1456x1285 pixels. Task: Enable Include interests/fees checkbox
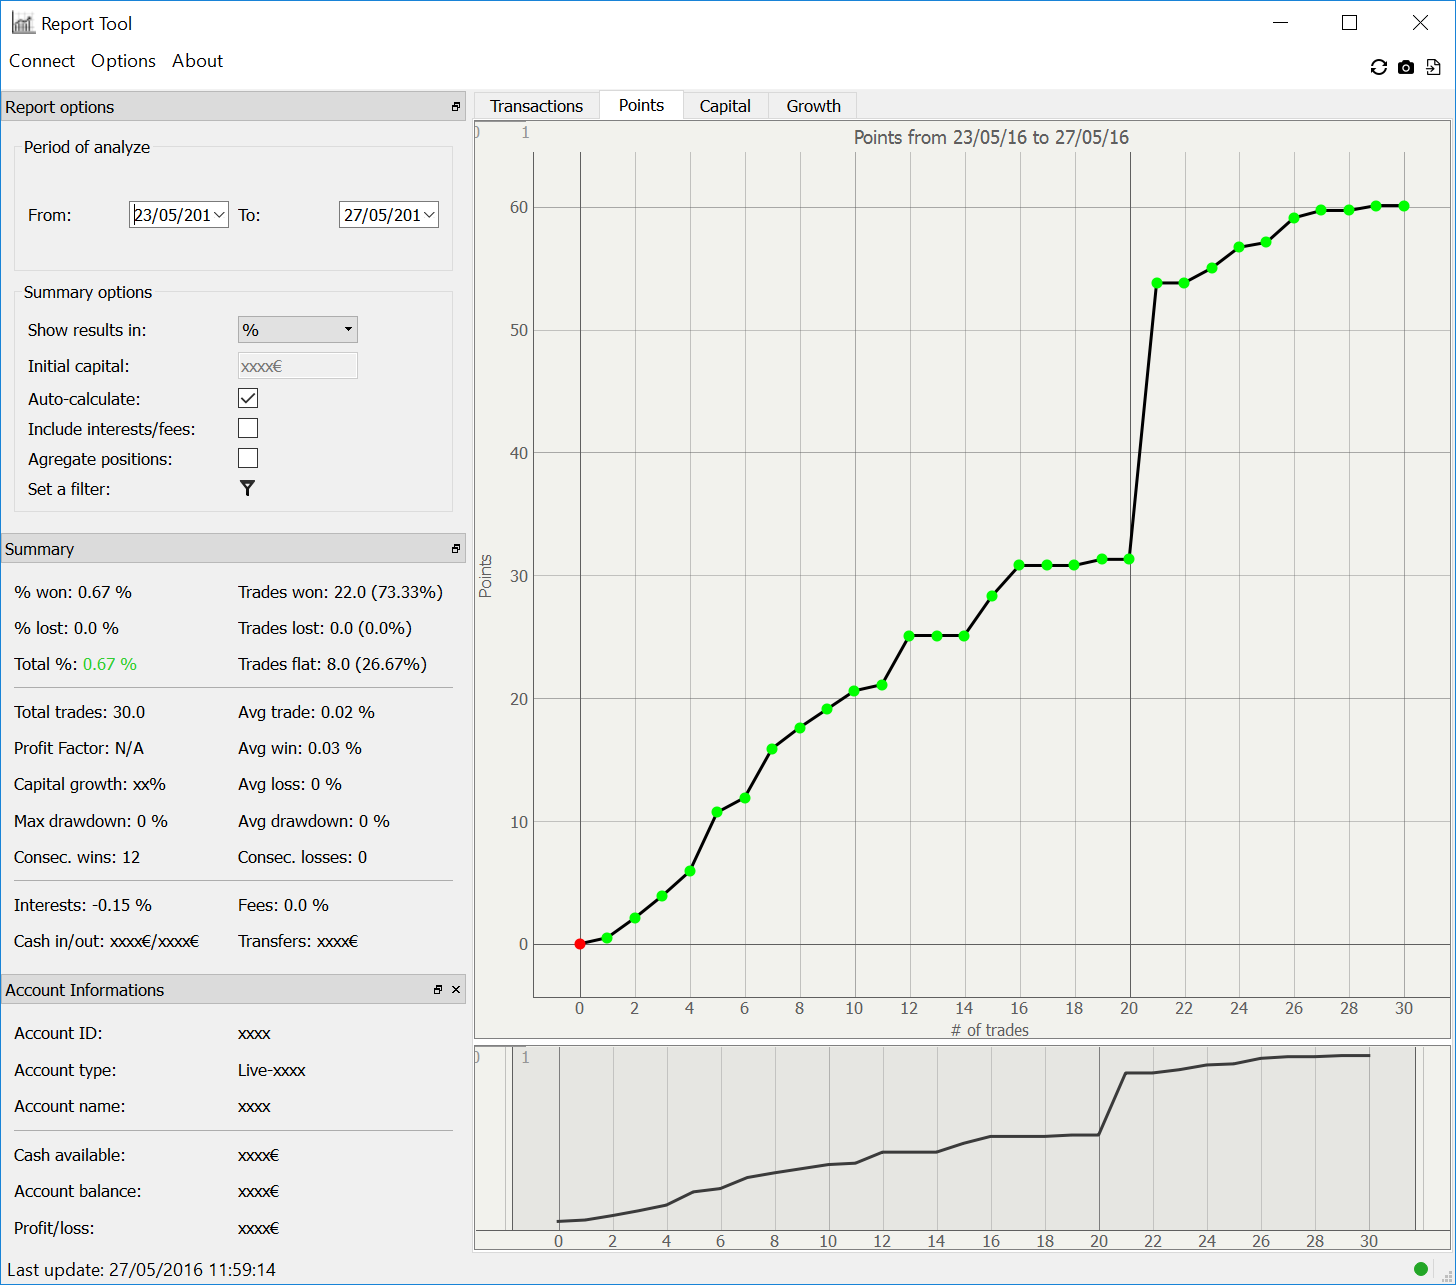tap(248, 428)
